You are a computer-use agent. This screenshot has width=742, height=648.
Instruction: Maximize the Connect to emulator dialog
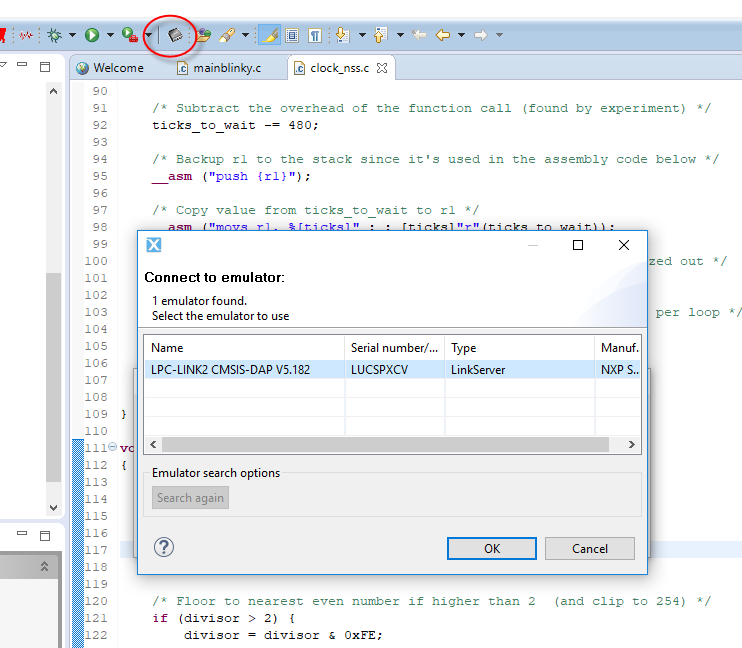click(x=578, y=245)
